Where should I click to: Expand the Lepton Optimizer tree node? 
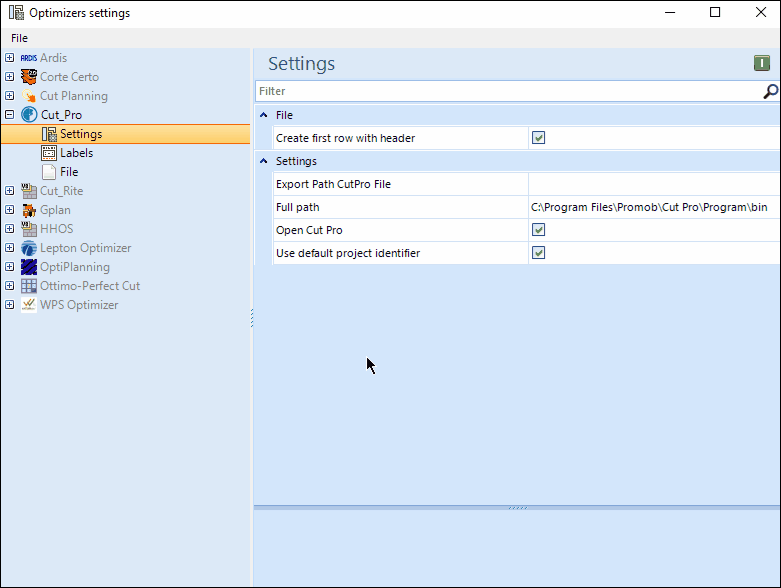[9, 248]
